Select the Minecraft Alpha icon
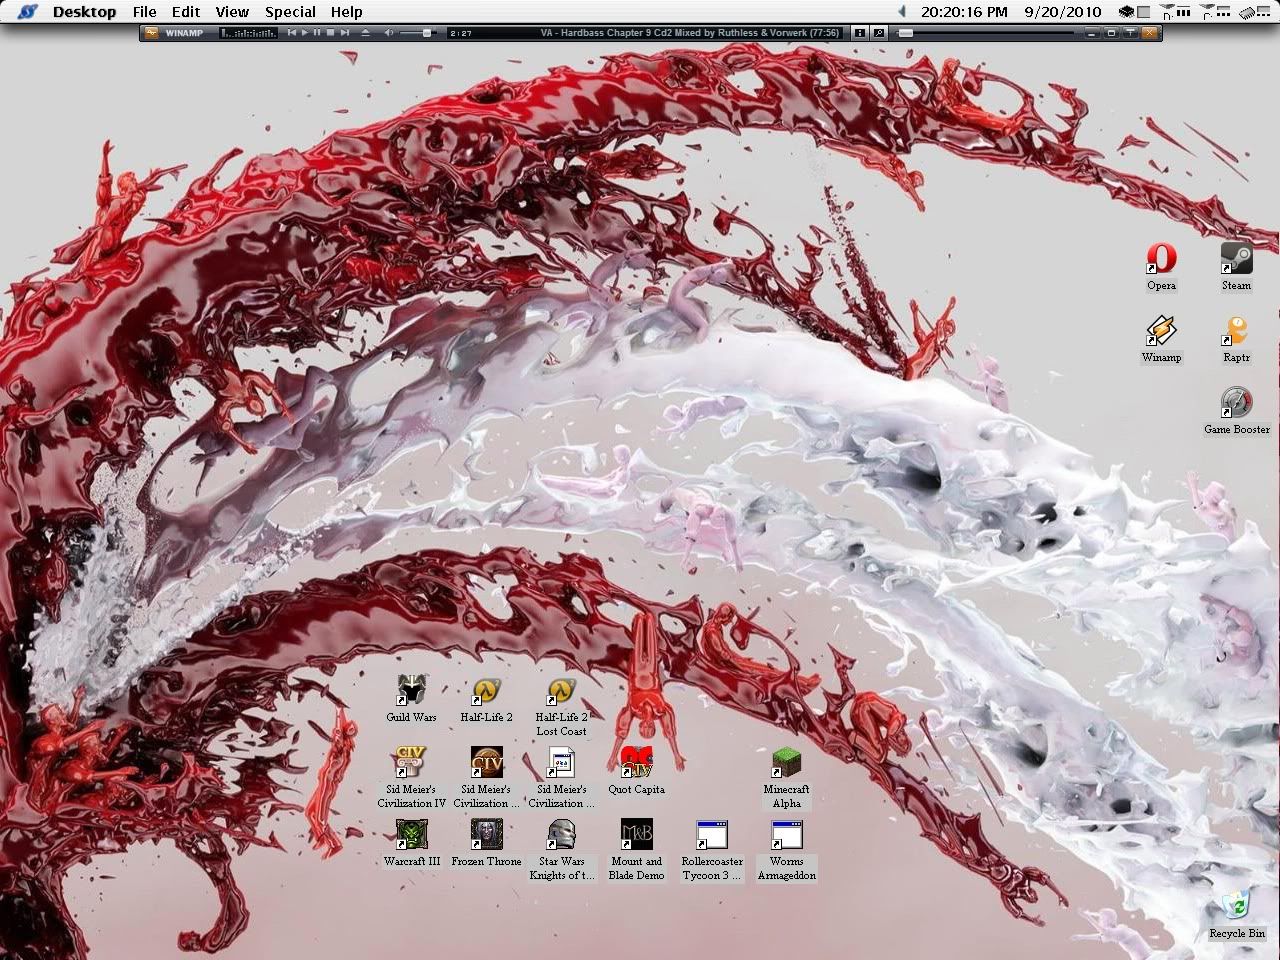1280x960 pixels. (786, 778)
